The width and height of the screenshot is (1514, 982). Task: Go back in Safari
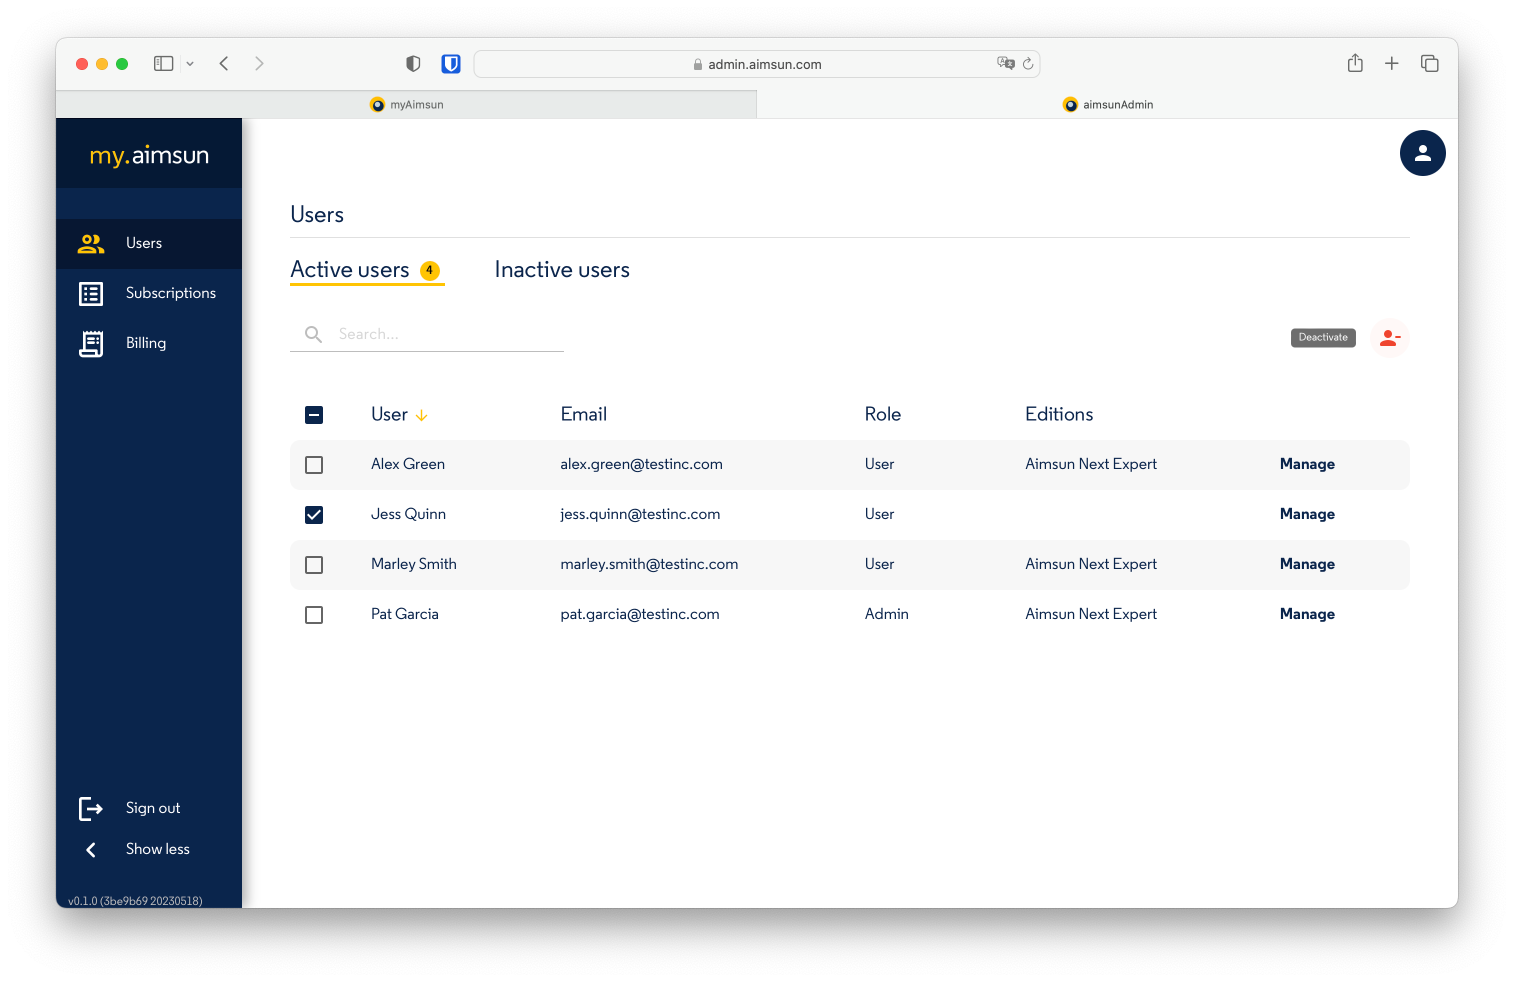224,64
